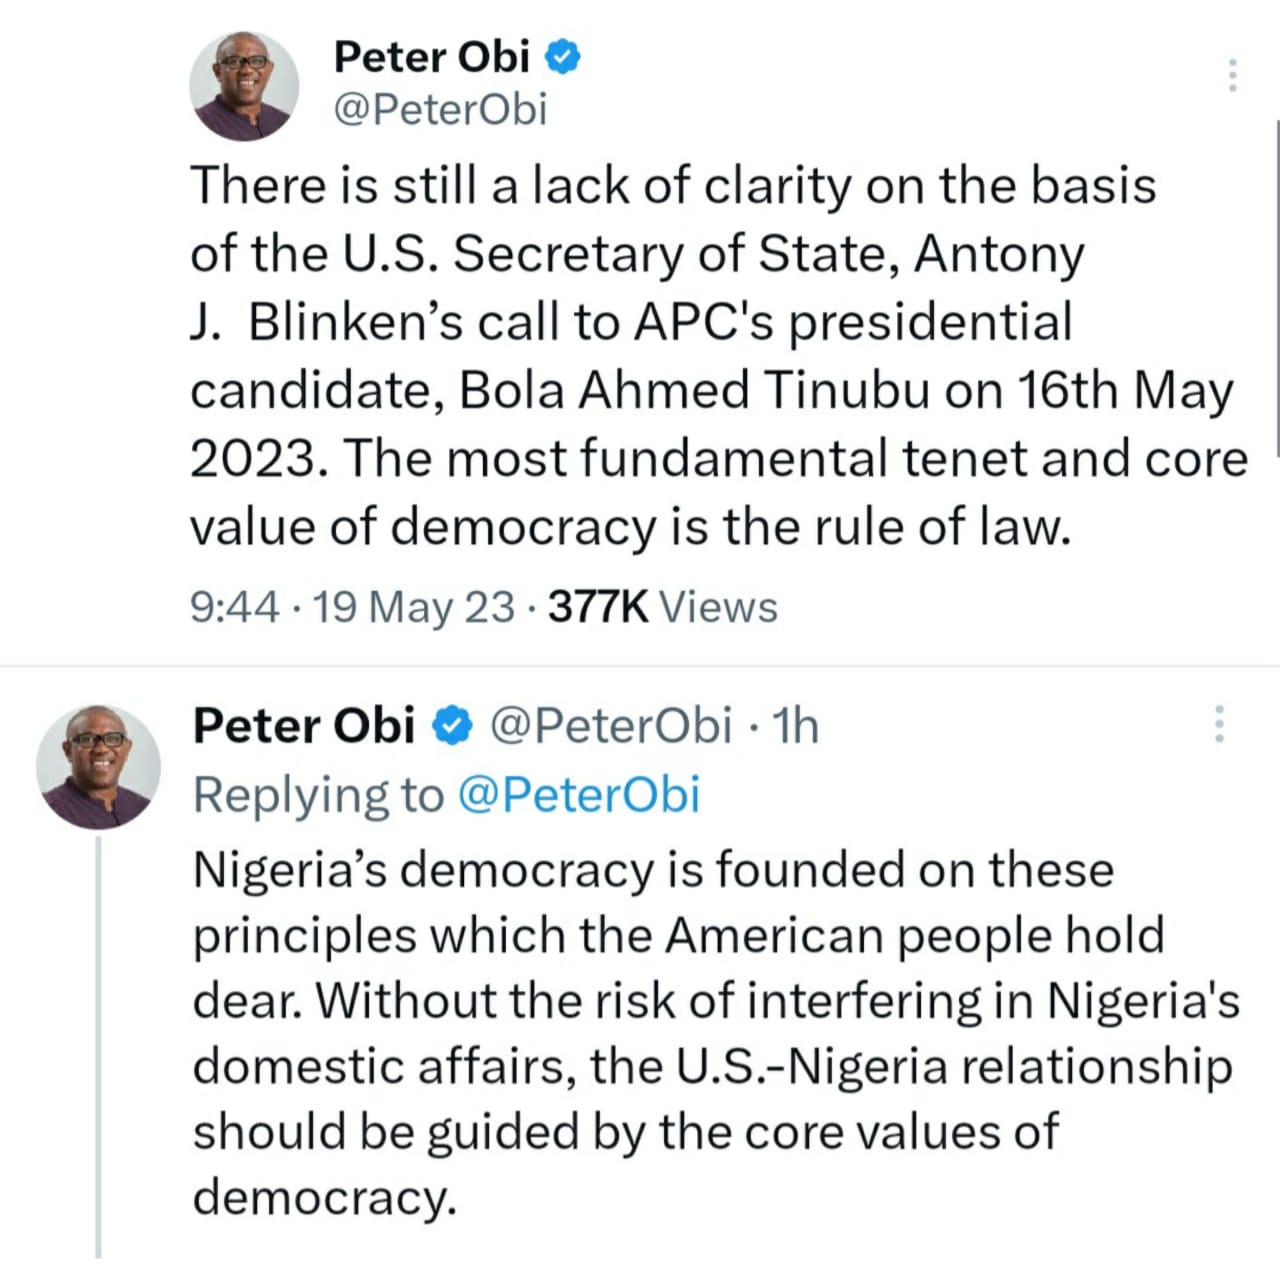Open the three-dot menu on the reply tweet
This screenshot has width=1280, height=1280.
click(1220, 725)
